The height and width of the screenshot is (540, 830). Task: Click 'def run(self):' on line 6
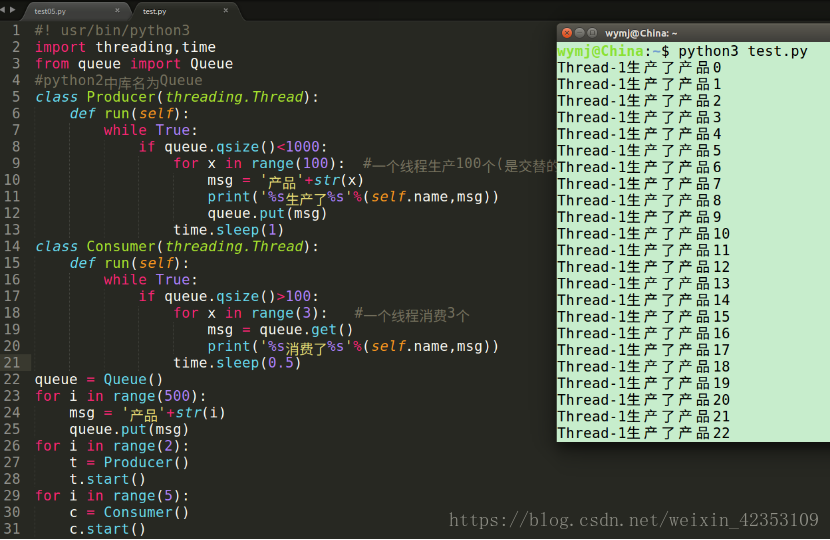pyautogui.click(x=129, y=114)
